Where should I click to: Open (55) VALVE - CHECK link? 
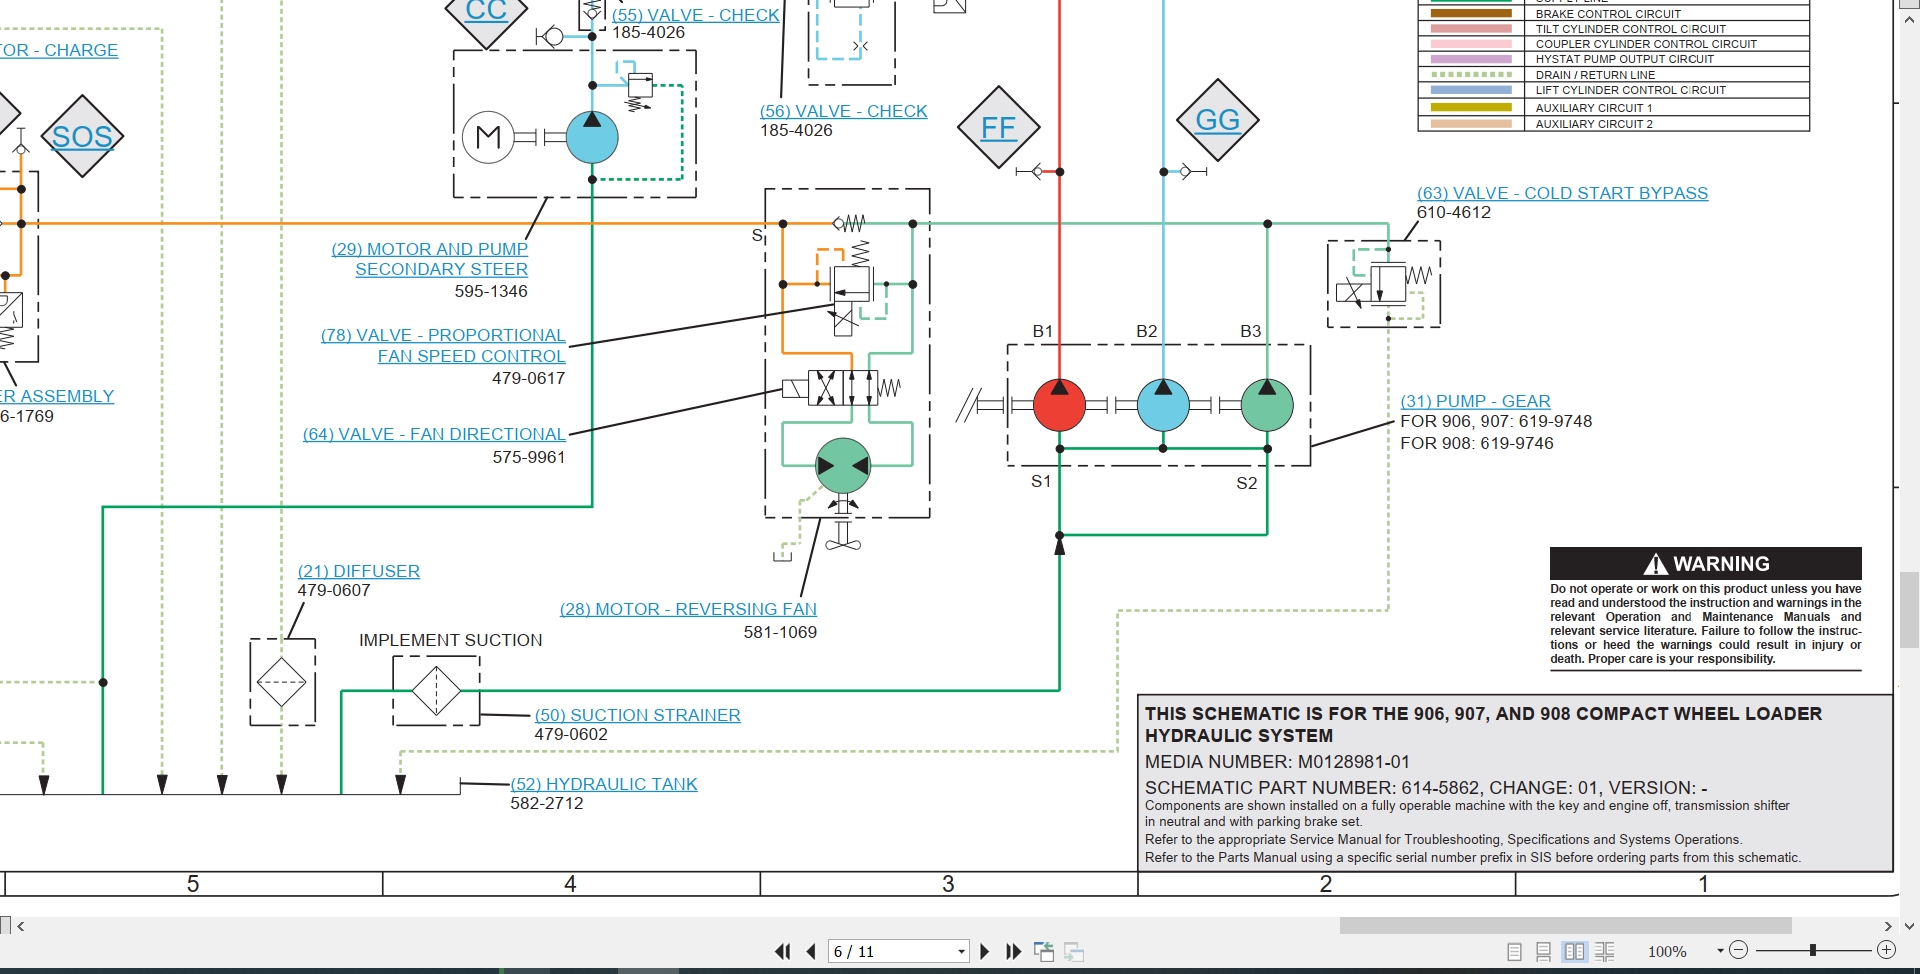(x=695, y=15)
